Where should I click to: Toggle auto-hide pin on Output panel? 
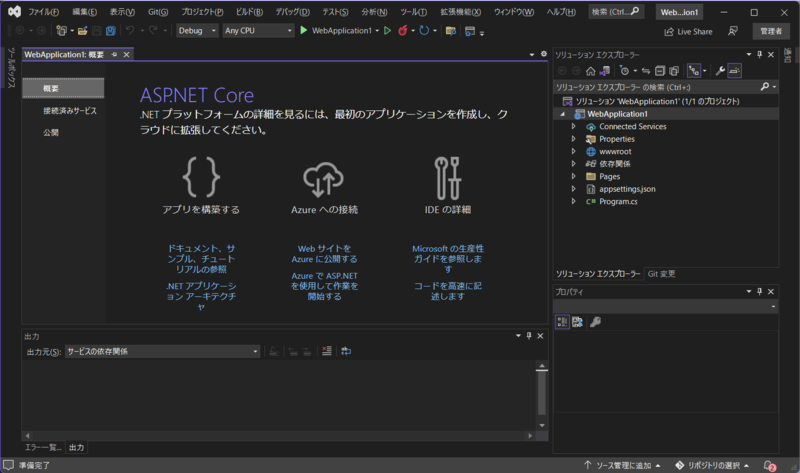point(529,336)
